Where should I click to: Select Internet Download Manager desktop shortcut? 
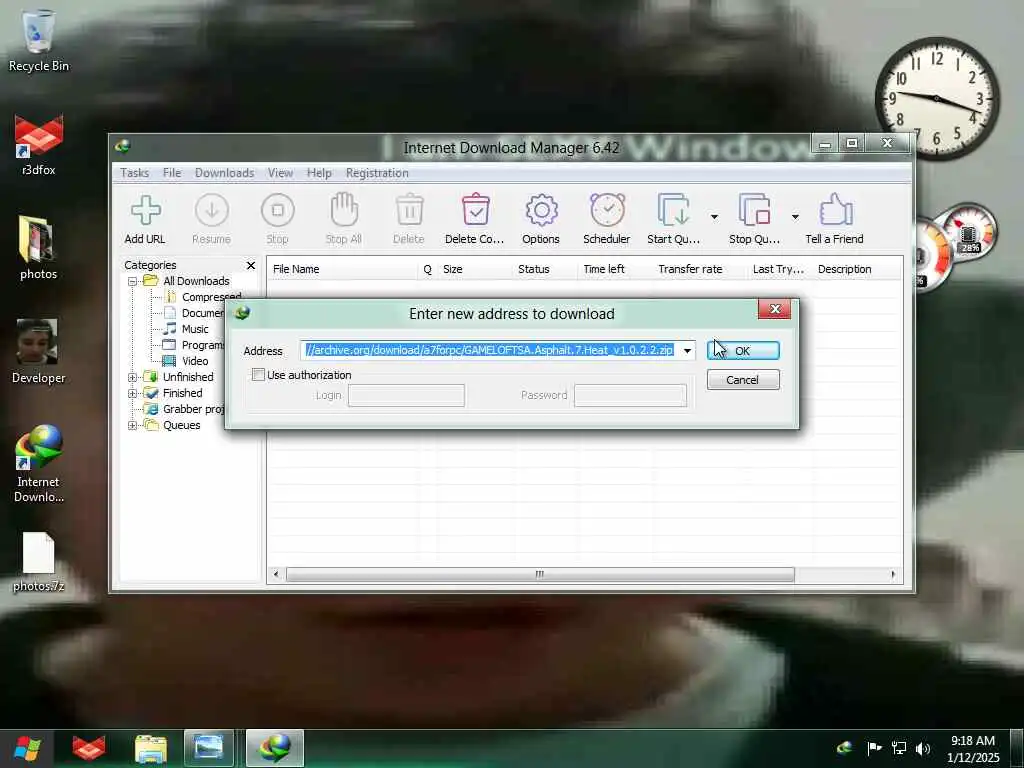[39, 464]
